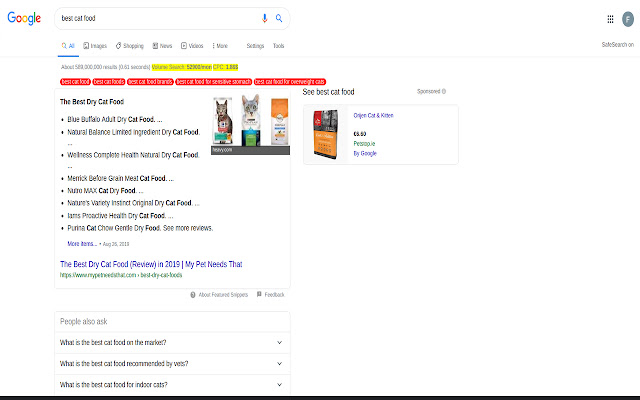640x400 pixels.
Task: Select 'best cat food for overweight cats' tag
Action: [x=290, y=82]
